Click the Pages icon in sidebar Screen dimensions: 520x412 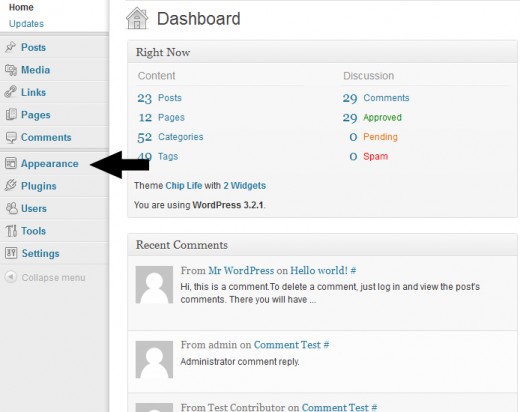[x=11, y=115]
